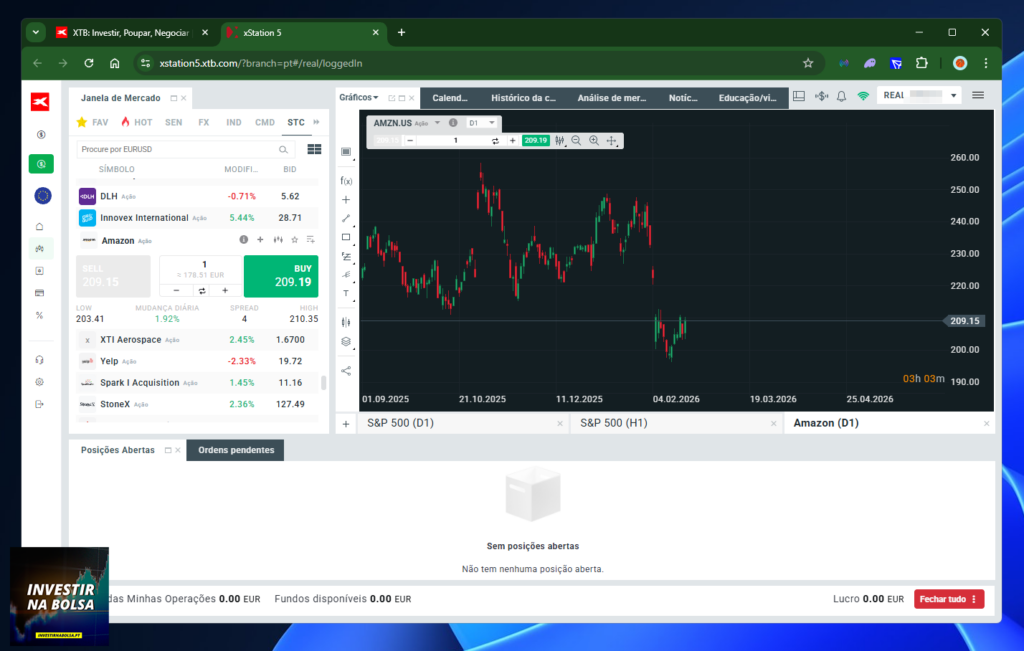Open the AMZN.US symbol dropdown
Image resolution: width=1024 pixels, height=651 pixels.
[438, 123]
